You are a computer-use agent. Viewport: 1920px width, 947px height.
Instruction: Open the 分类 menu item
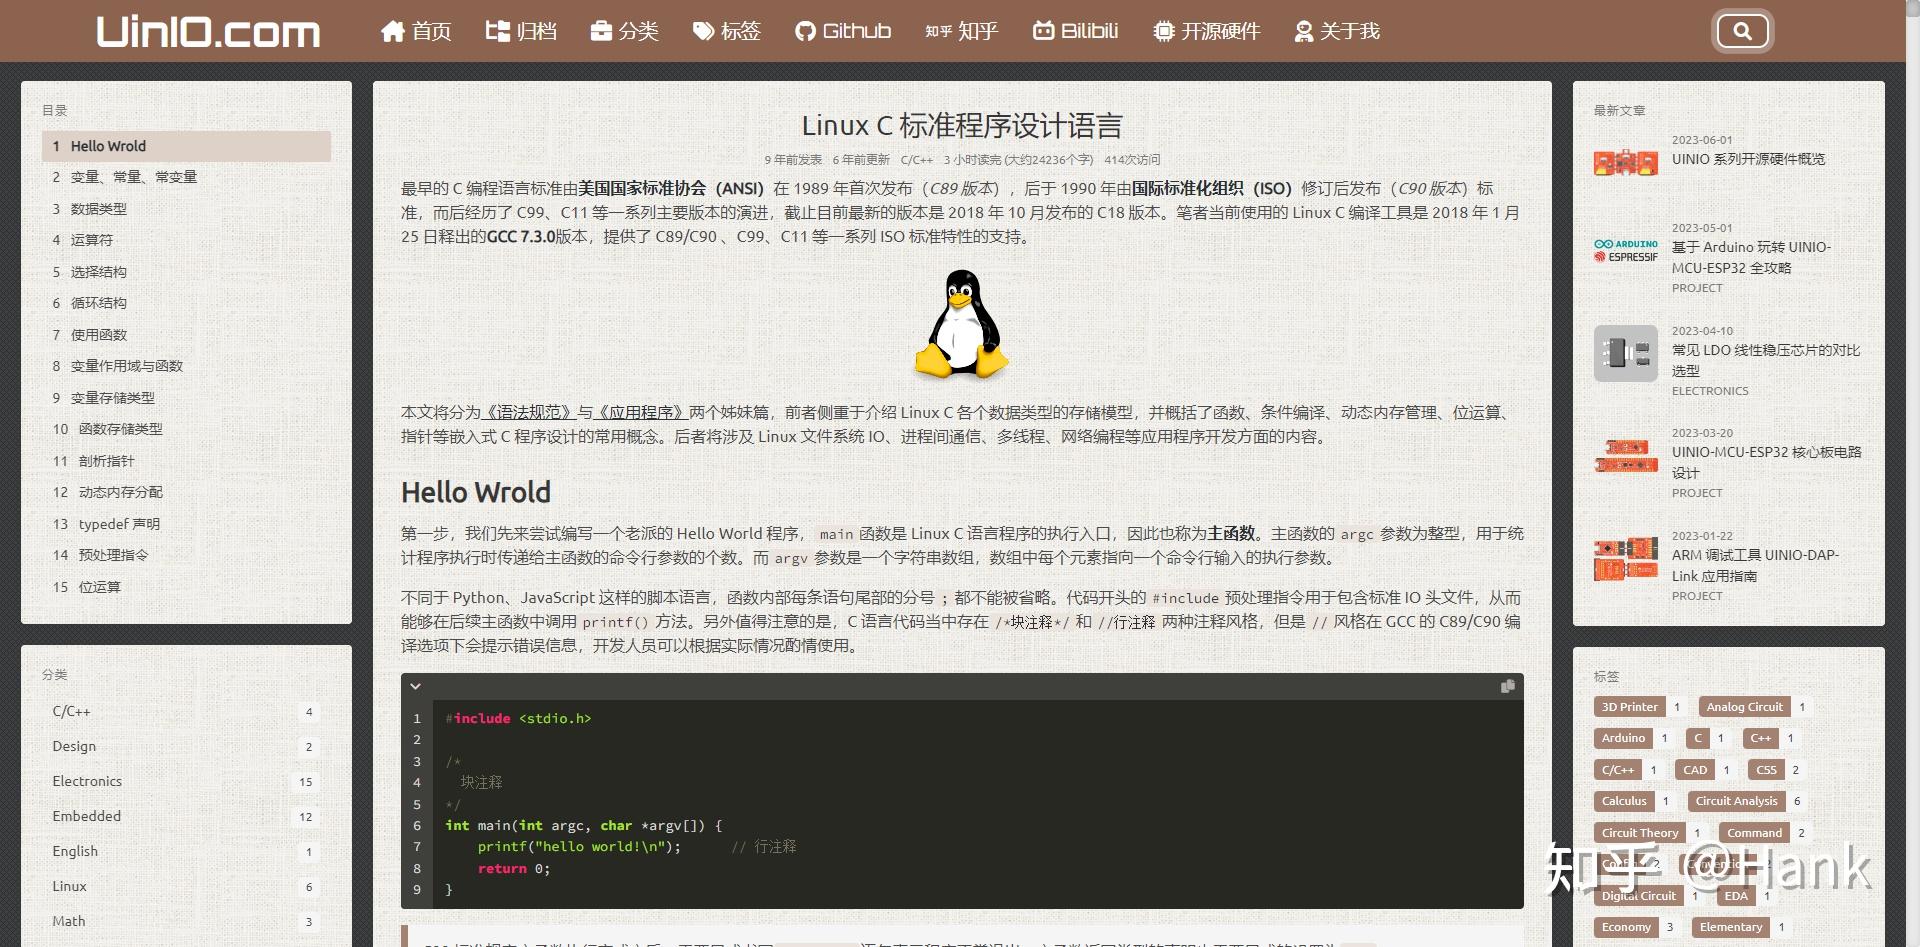(x=625, y=30)
